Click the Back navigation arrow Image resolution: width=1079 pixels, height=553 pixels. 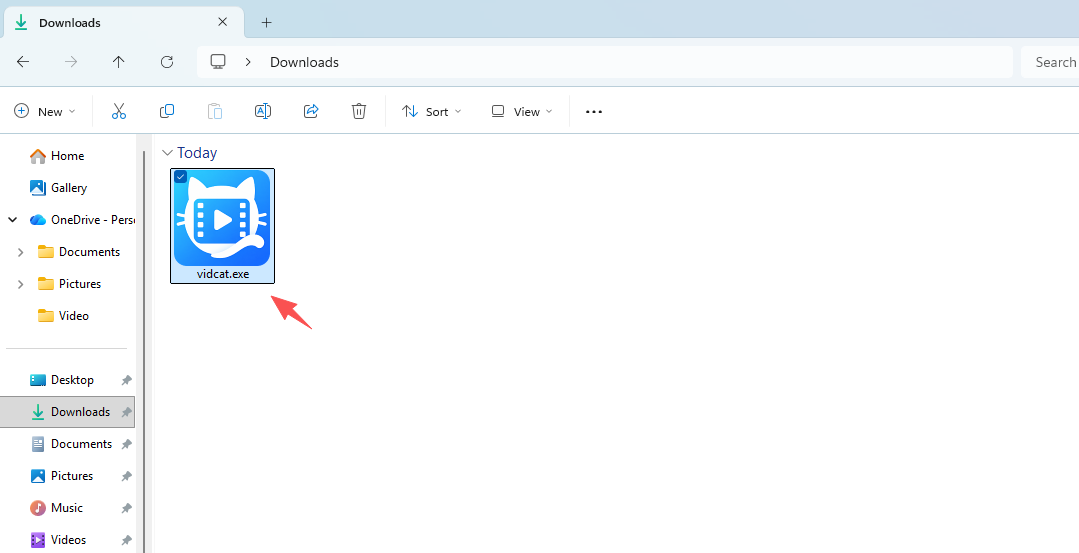click(x=23, y=62)
